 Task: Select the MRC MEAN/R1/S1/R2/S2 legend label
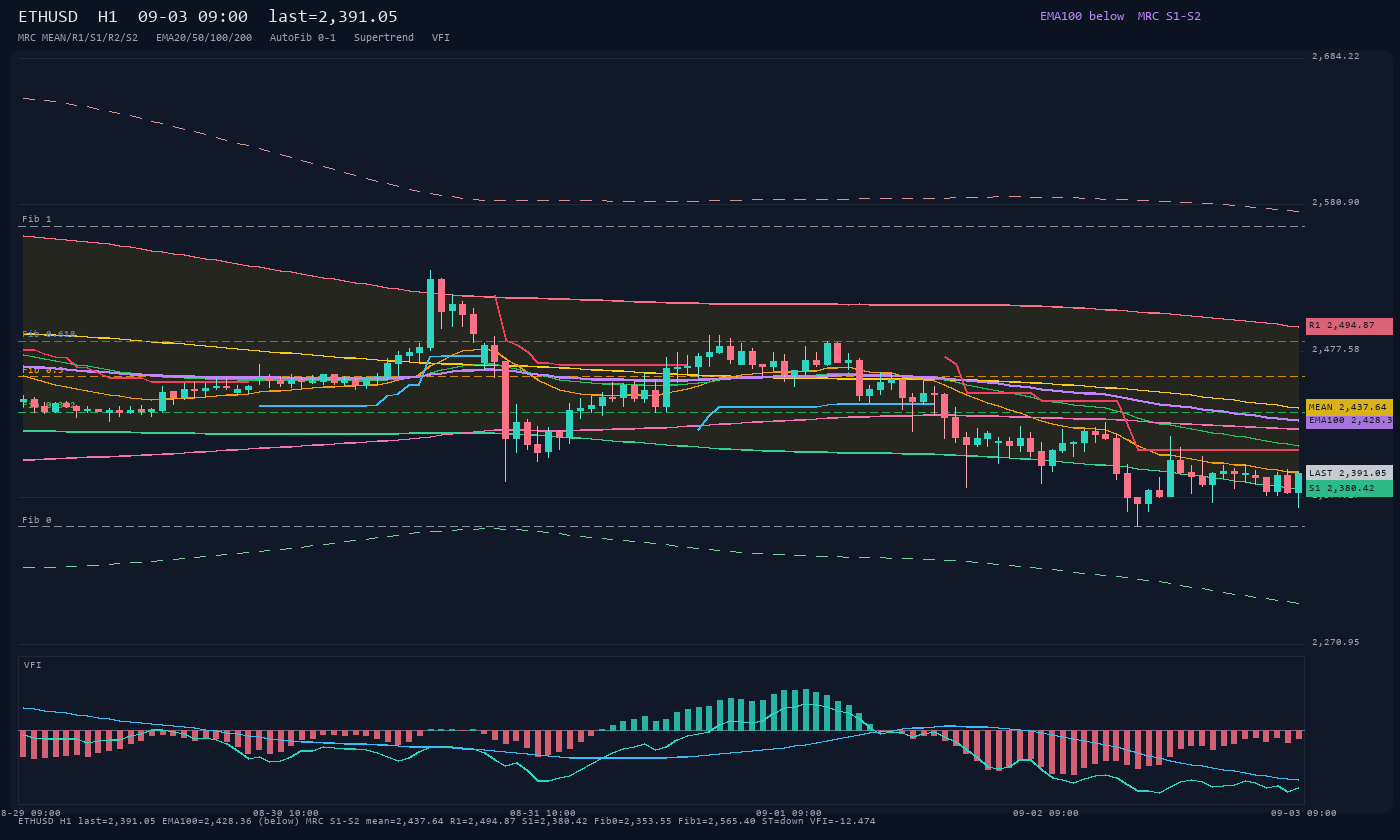[78, 38]
